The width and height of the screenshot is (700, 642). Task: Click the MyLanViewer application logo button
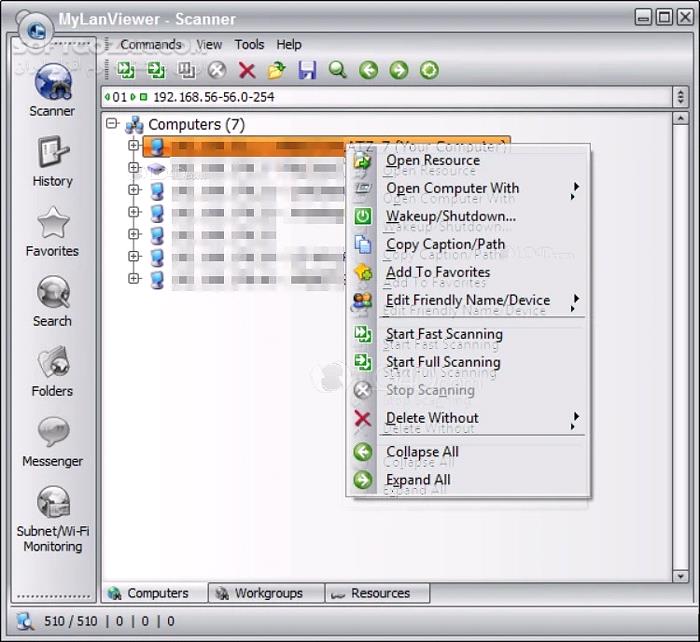[36, 29]
